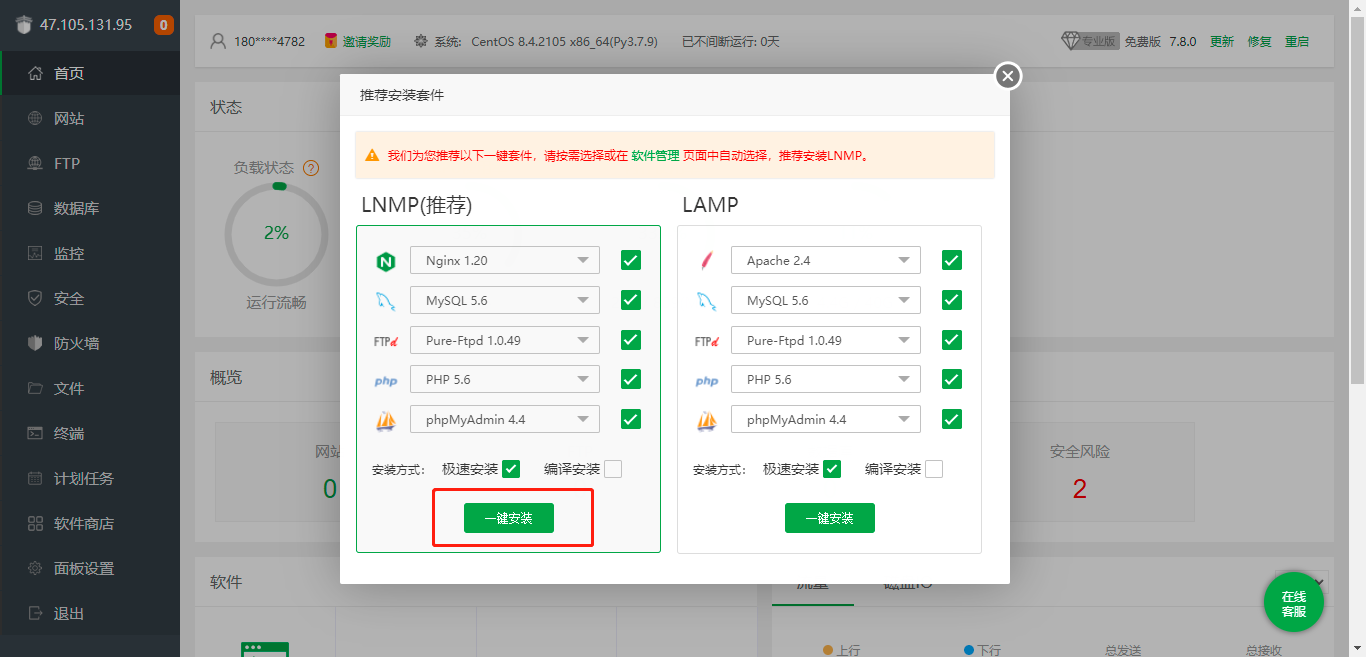Uncheck MySQL 5.6 checkbox in LNMP
The image size is (1366, 657).
click(x=631, y=300)
